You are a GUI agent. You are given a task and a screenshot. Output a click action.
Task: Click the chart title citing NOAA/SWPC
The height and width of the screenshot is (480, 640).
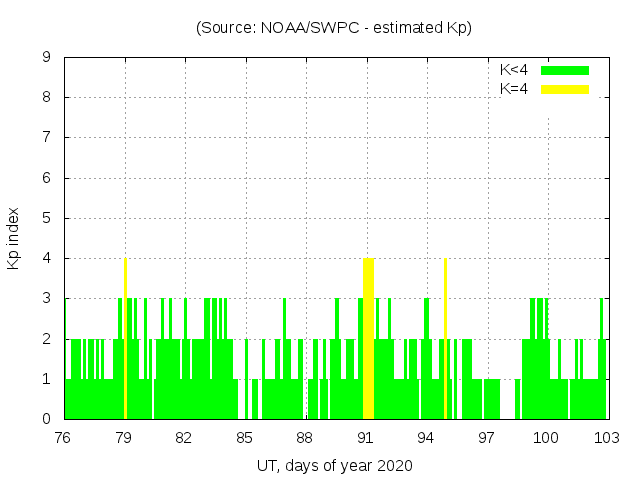pos(334,28)
